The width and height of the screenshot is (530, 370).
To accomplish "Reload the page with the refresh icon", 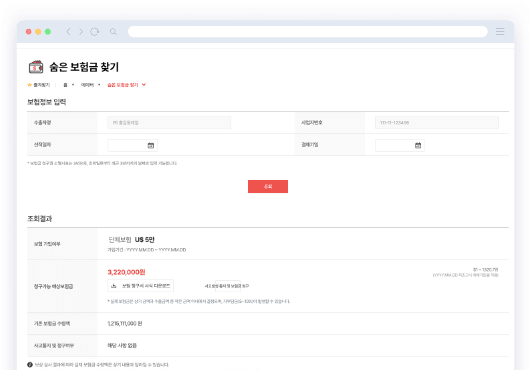I will coord(95,31).
